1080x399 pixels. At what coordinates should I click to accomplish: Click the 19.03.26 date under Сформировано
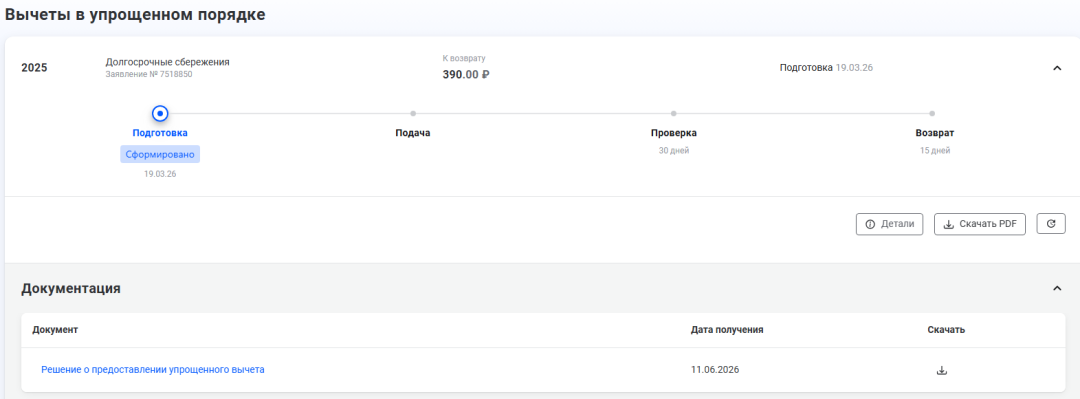pos(160,174)
